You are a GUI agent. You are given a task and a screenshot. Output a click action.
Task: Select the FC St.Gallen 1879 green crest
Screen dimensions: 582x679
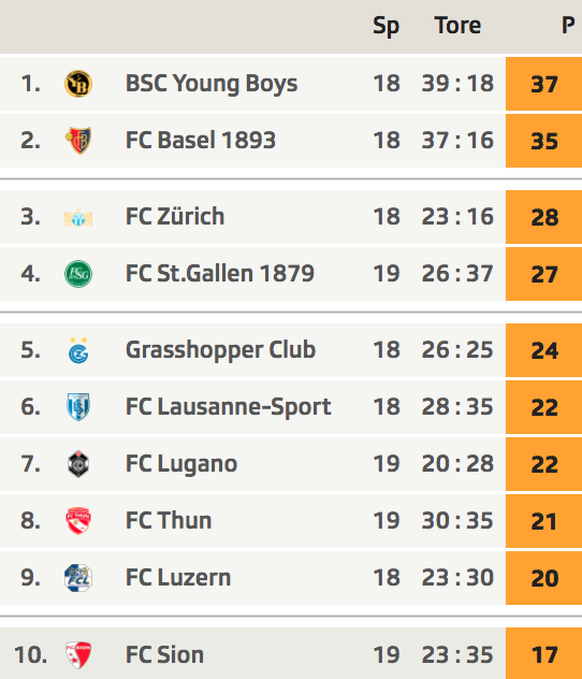[x=78, y=274]
